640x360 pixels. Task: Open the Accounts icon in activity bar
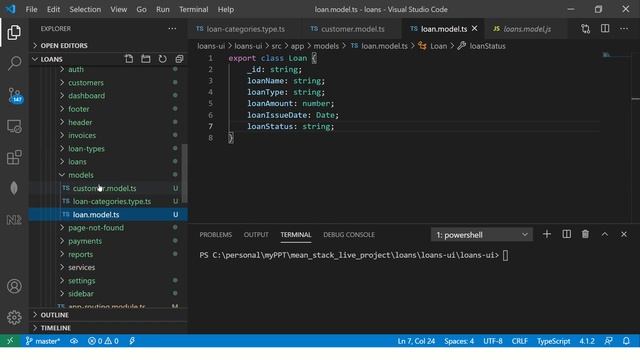pos(14,286)
